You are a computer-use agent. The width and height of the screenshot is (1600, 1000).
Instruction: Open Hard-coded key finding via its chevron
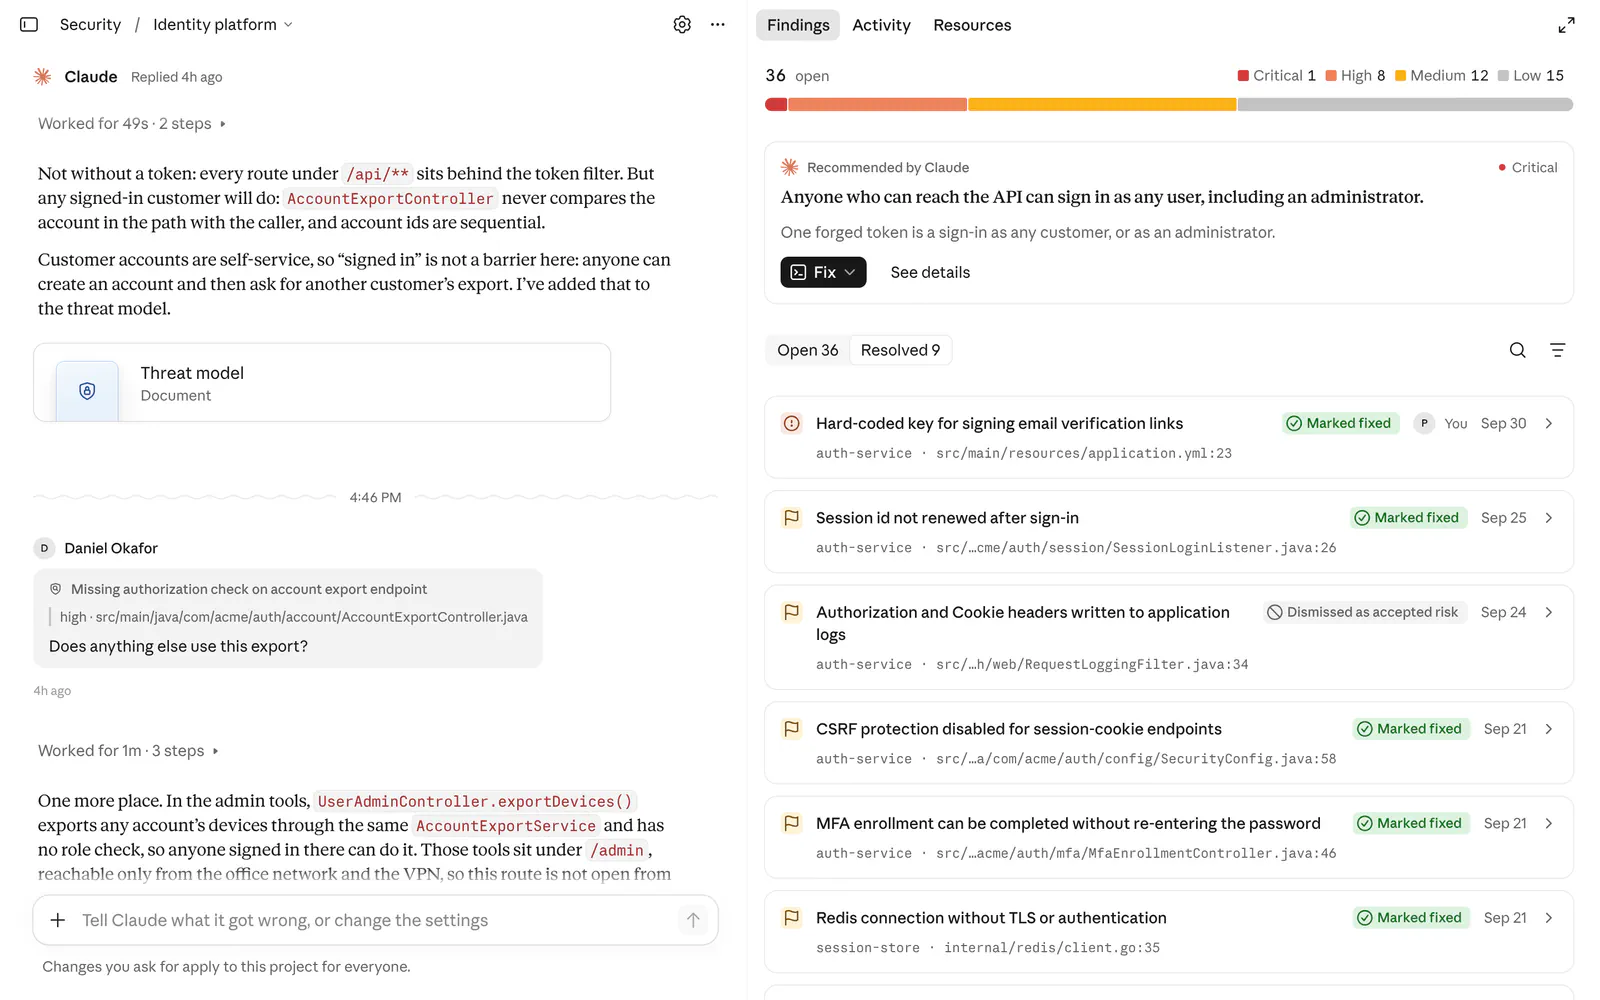click(1548, 423)
